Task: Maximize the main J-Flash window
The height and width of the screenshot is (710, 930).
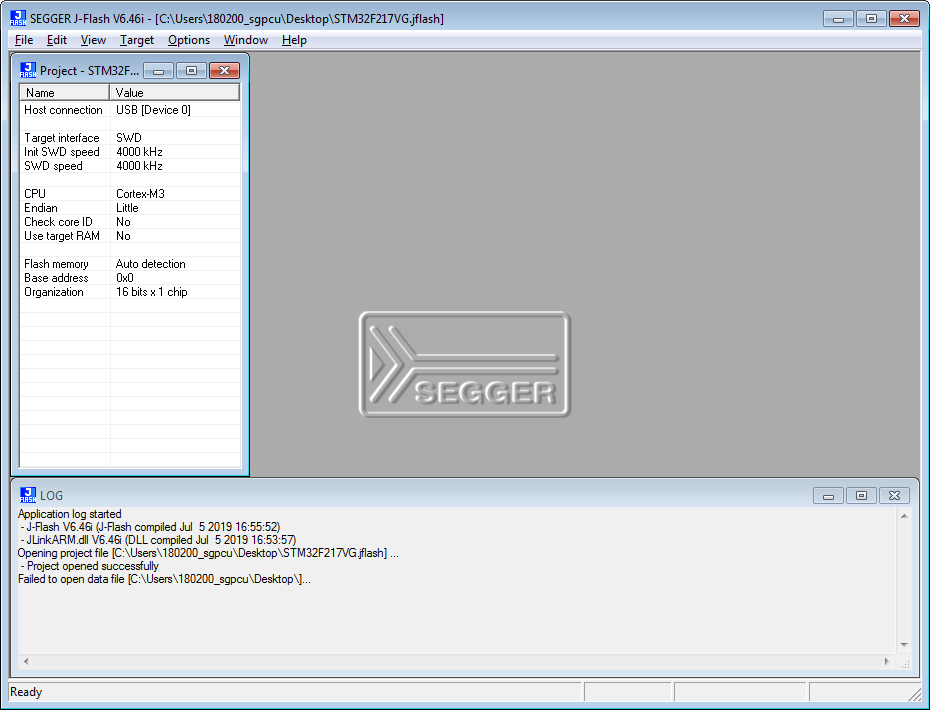Action: click(871, 18)
